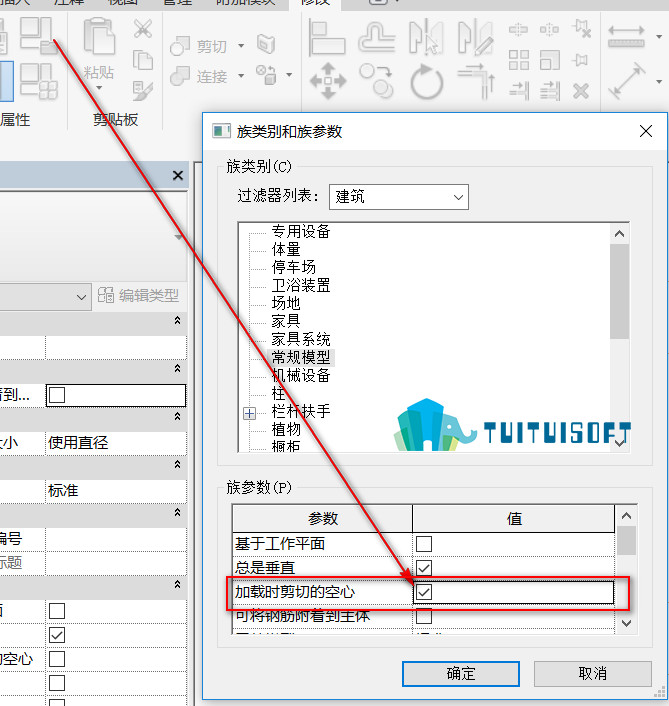This screenshot has width=669, height=706.
Task: Open 连接 dropdown arrow in ribbon
Action: coord(241,76)
